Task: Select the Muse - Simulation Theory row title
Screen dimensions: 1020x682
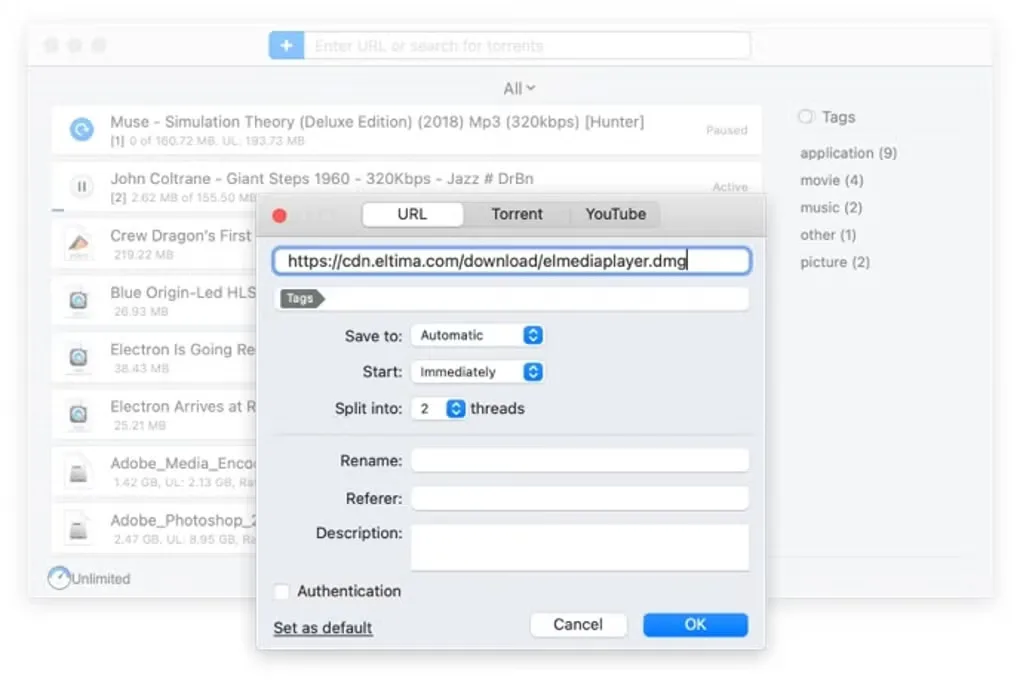Action: [x=377, y=122]
